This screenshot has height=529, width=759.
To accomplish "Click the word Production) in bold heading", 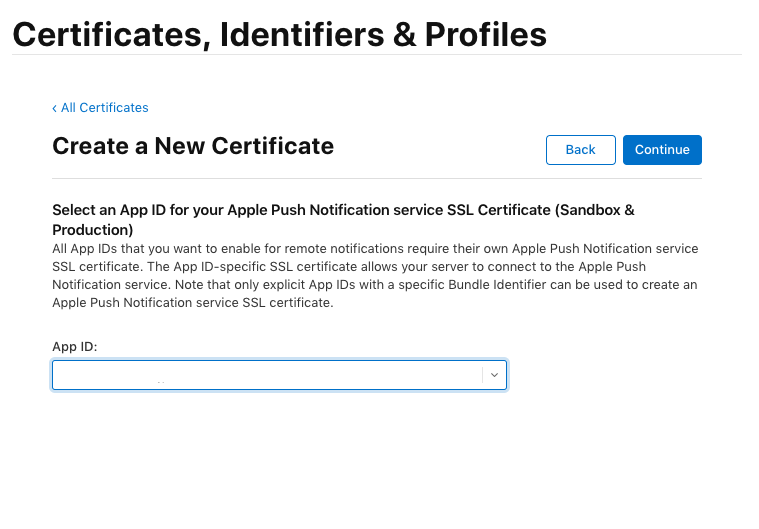I will click(92, 230).
